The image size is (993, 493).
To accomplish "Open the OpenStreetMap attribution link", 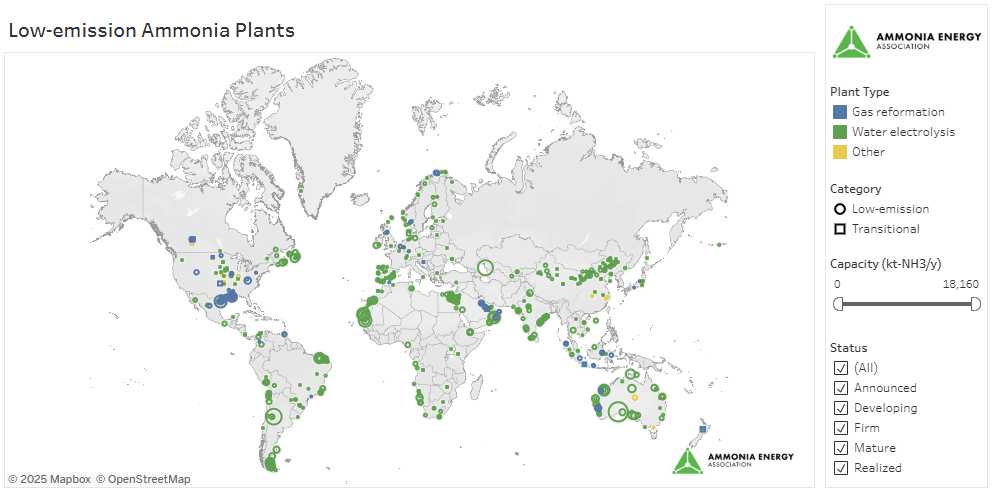I will click(143, 479).
